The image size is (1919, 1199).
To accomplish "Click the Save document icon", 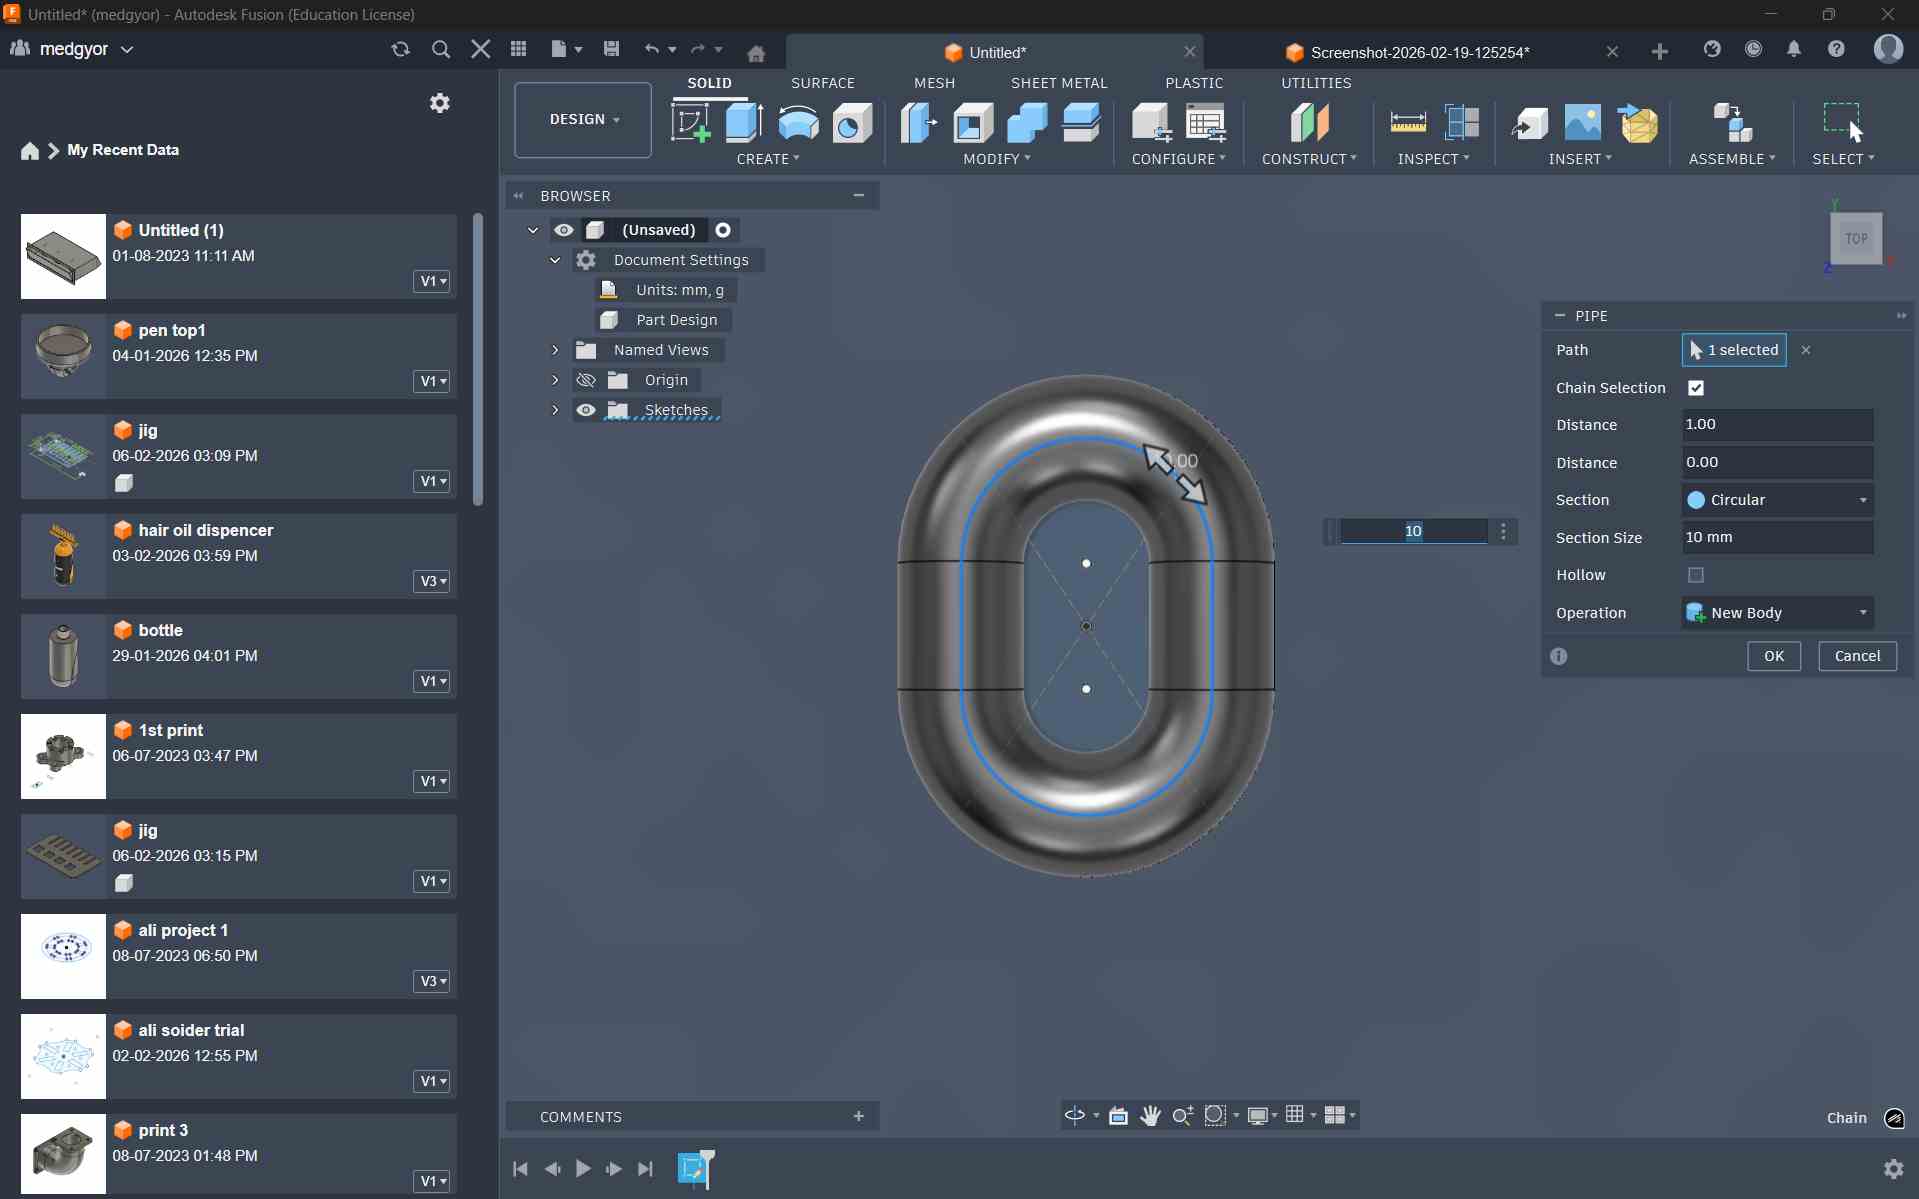I will point(612,49).
